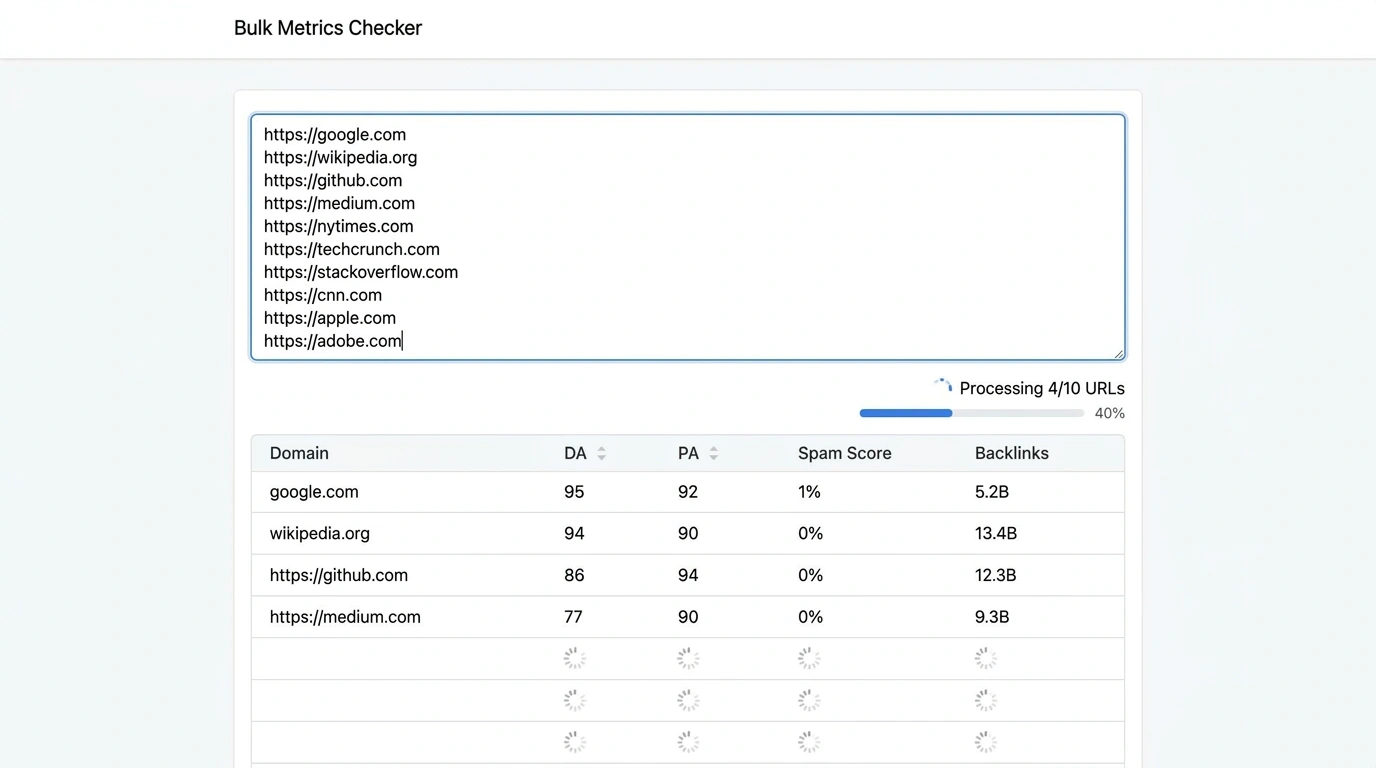Image resolution: width=1376 pixels, height=768 pixels.
Task: Click DA value 94 for wikipedia.org
Action: pos(574,533)
